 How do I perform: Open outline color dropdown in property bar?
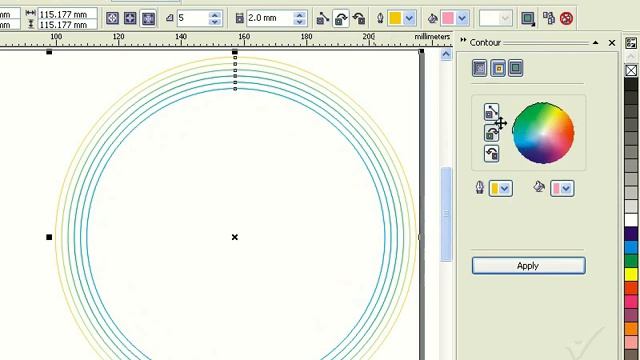click(x=410, y=18)
